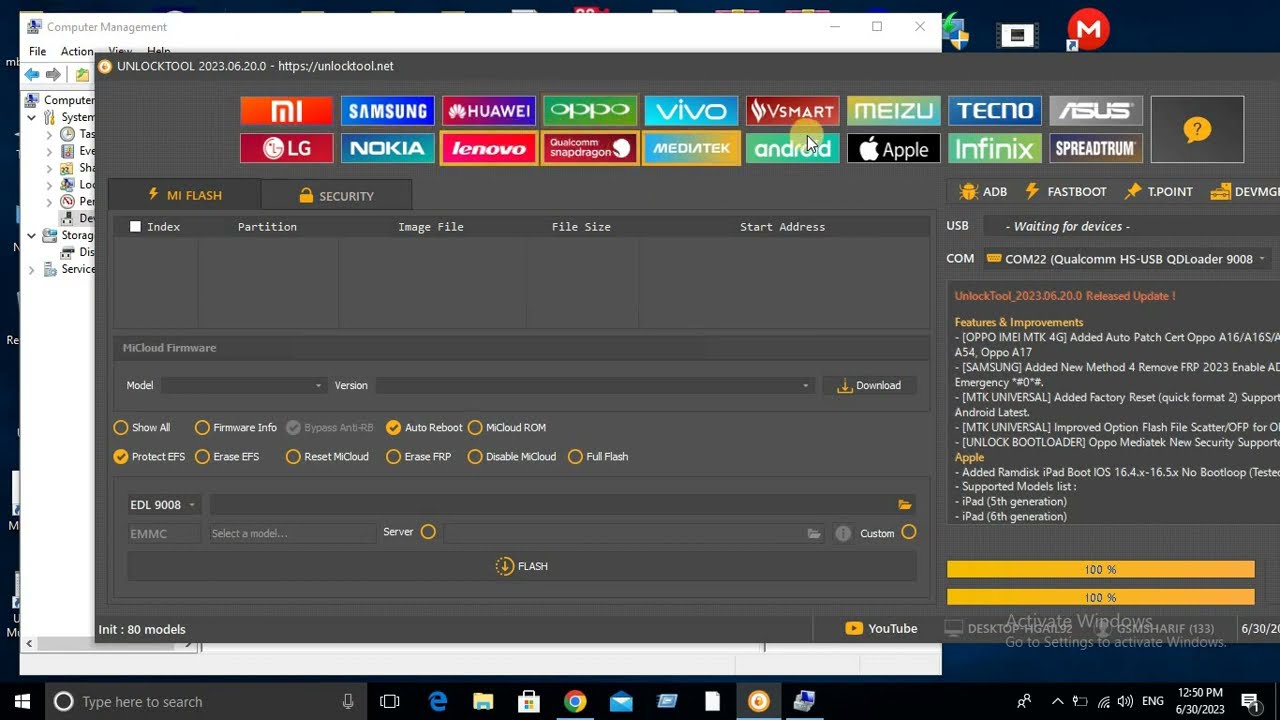
Task: Select the LG brand icon
Action: pos(286,149)
